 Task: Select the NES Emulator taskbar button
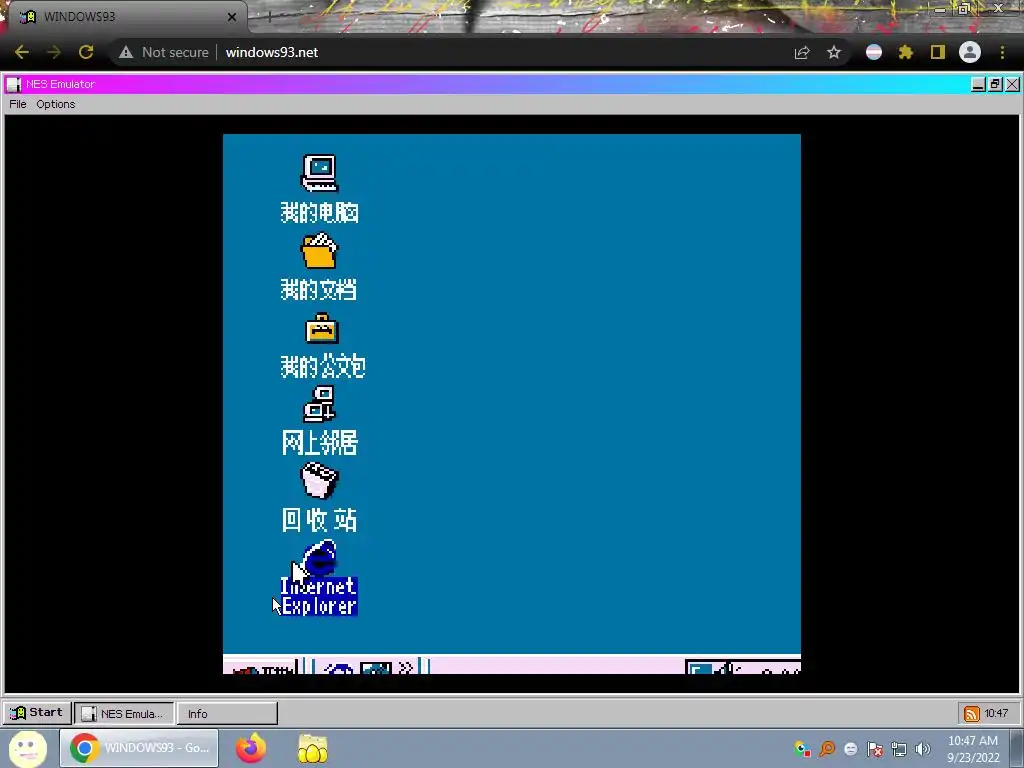click(124, 713)
